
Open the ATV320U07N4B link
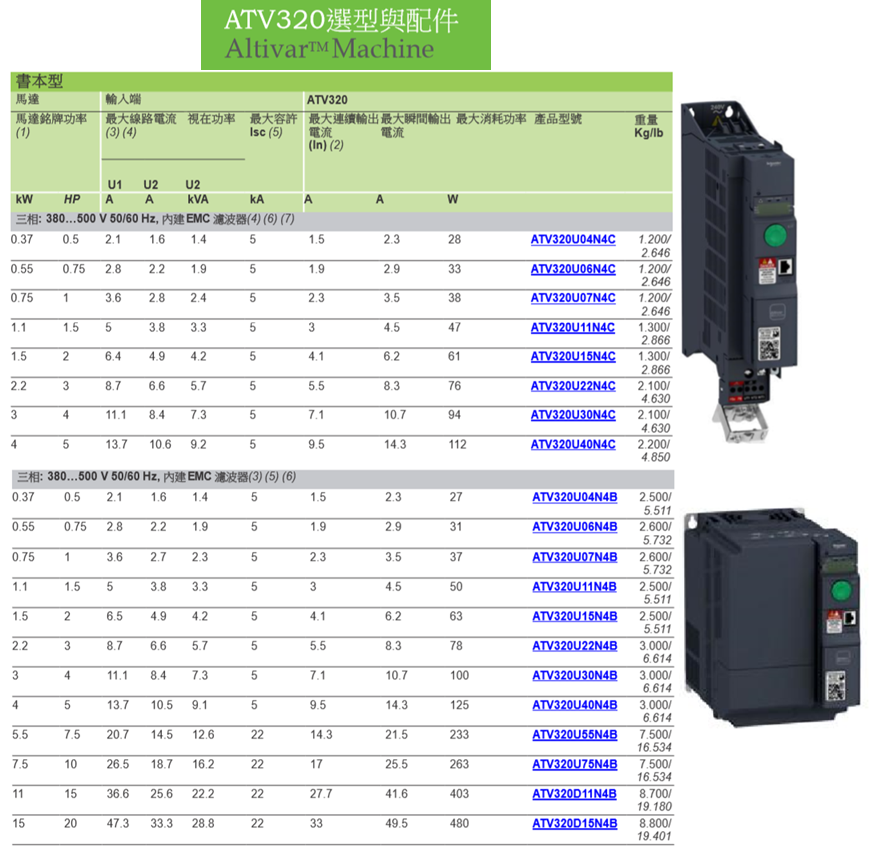[575, 557]
